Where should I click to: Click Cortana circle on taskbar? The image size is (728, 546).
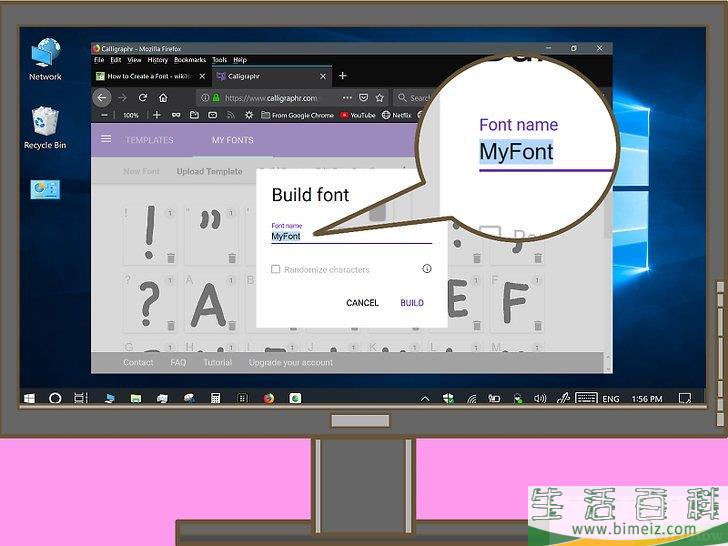55,398
